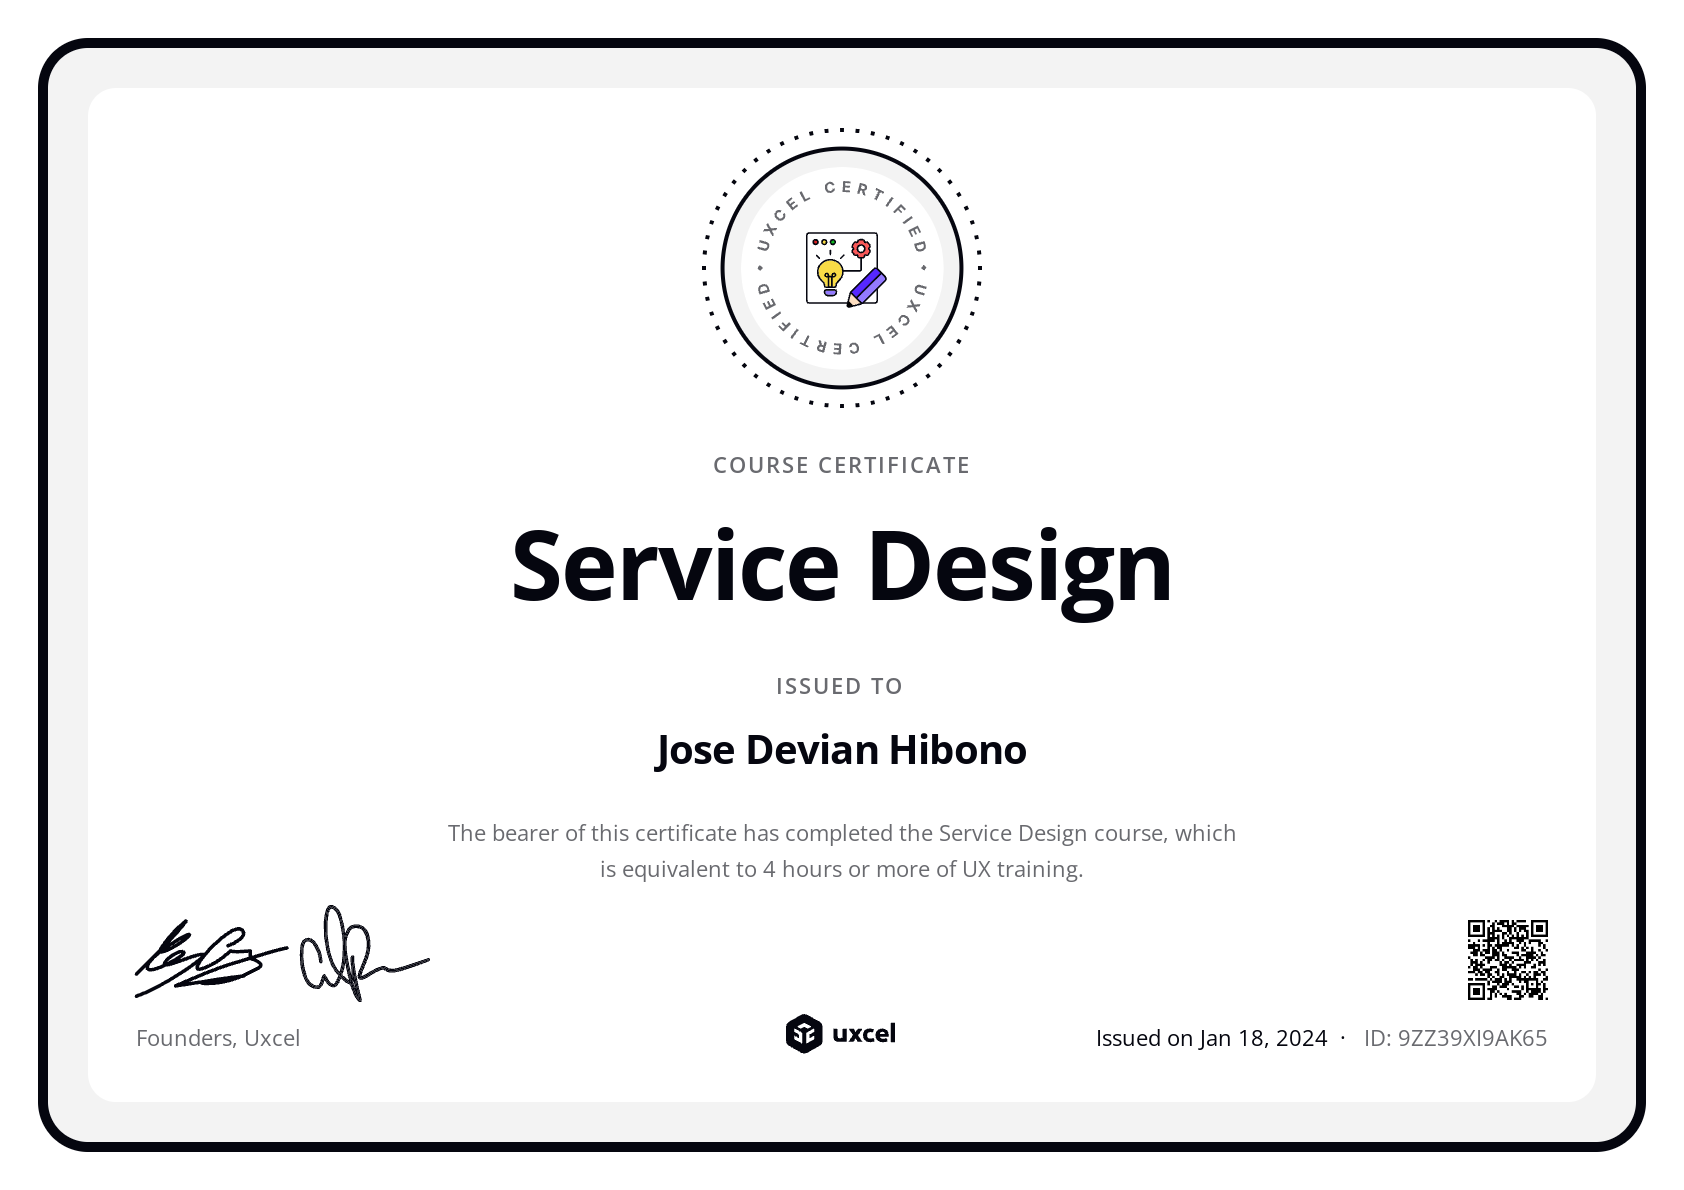The height and width of the screenshot is (1190, 1684).
Task: Click the yellow browser dot in the badge
Action: (825, 240)
